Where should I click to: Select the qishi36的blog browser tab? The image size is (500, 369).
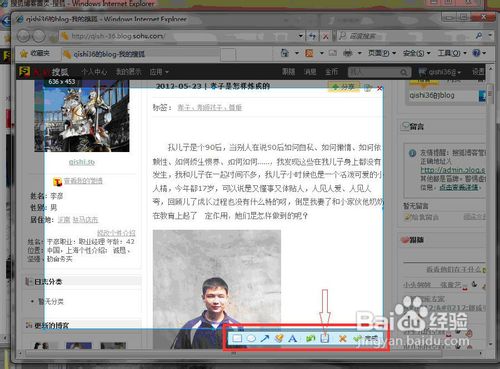(140, 54)
